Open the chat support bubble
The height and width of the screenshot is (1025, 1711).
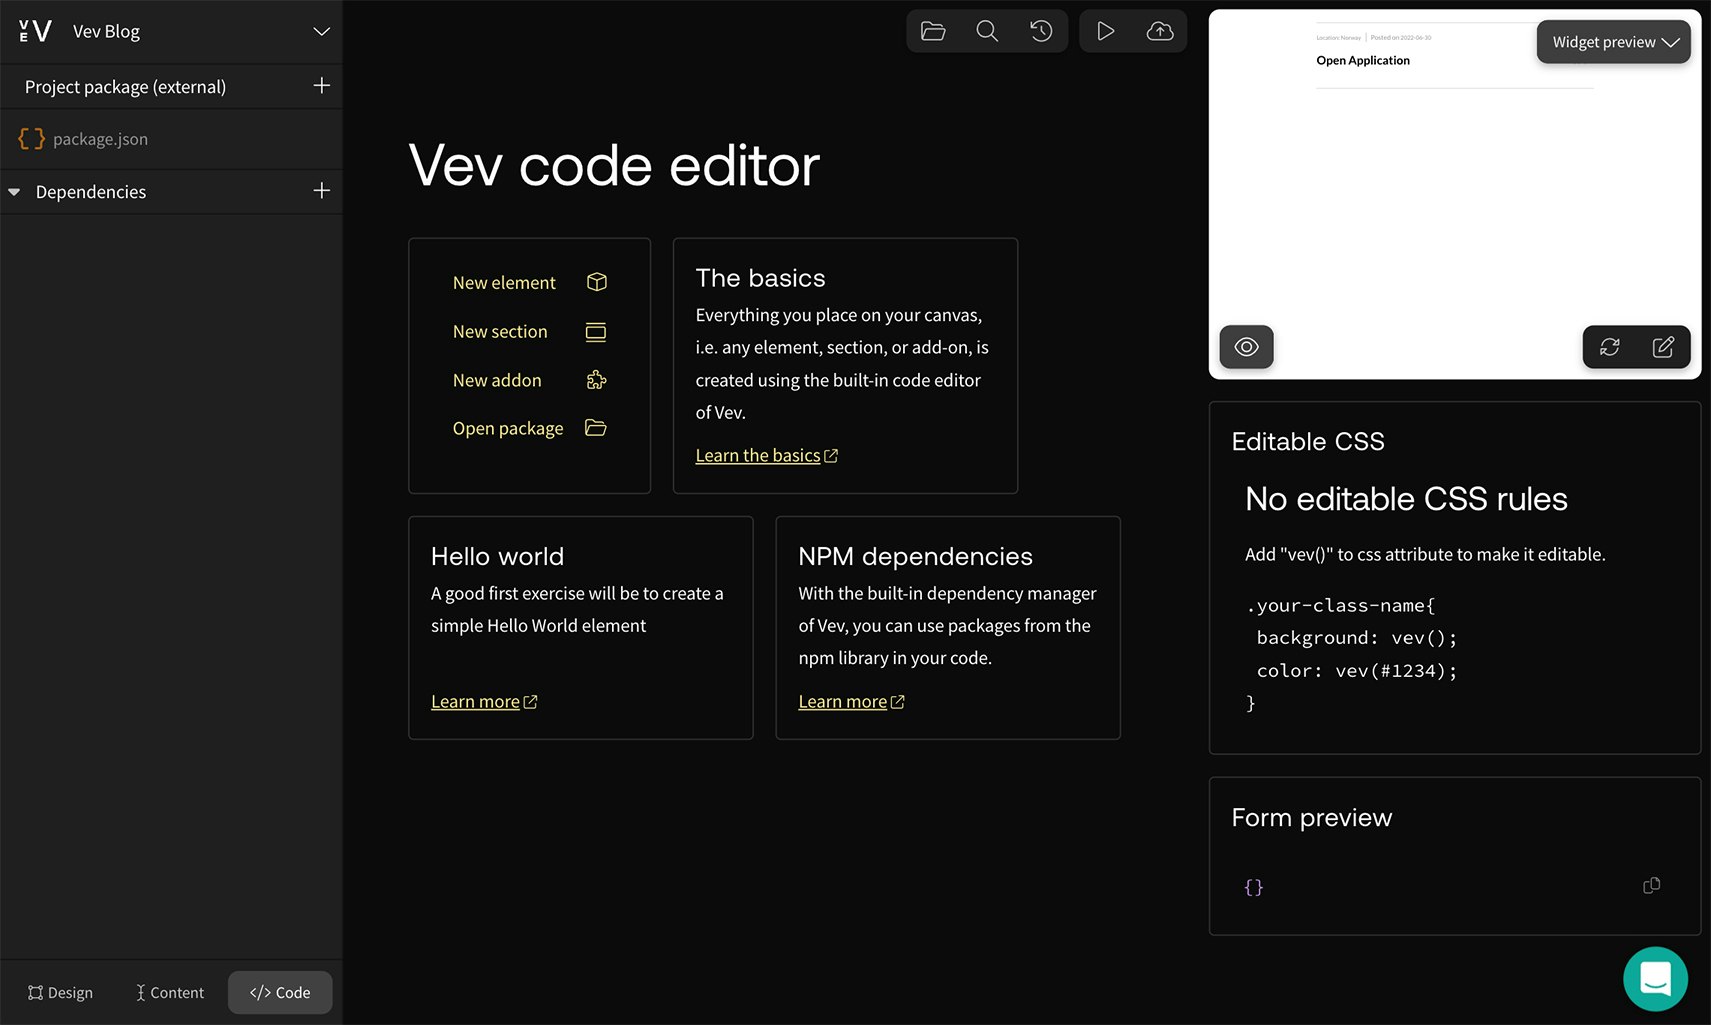1655,979
